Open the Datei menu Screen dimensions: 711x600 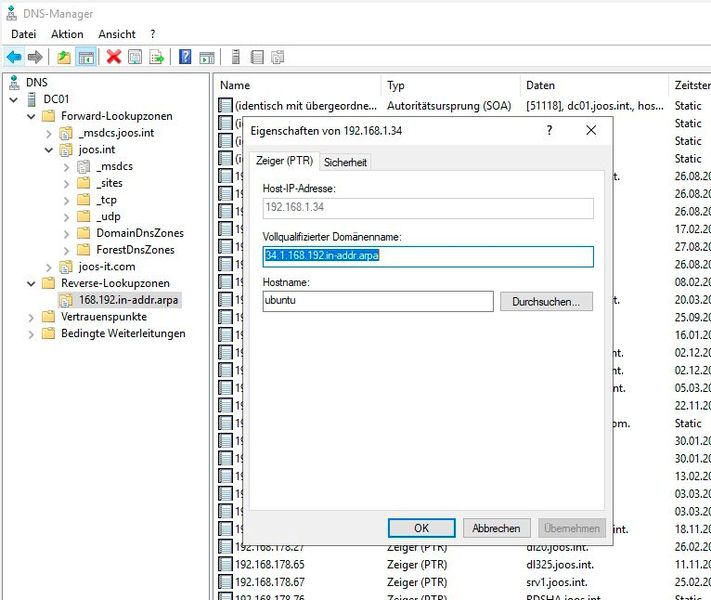[24, 34]
